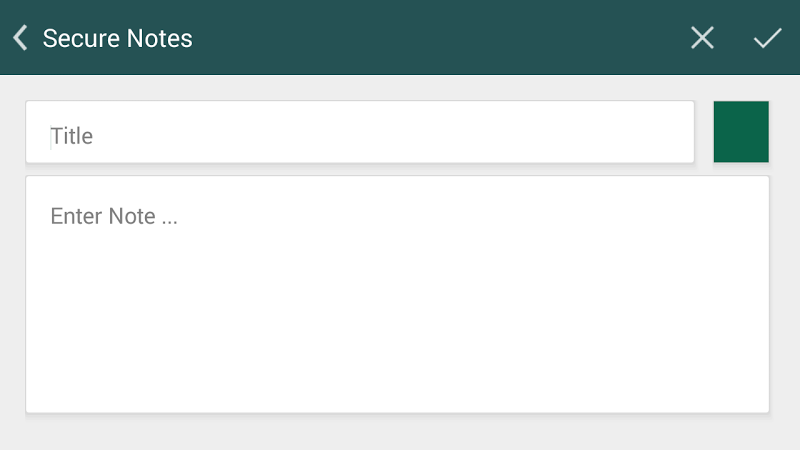The image size is (800, 450).
Task: Cancel editing via the cross icon
Action: coord(703,38)
